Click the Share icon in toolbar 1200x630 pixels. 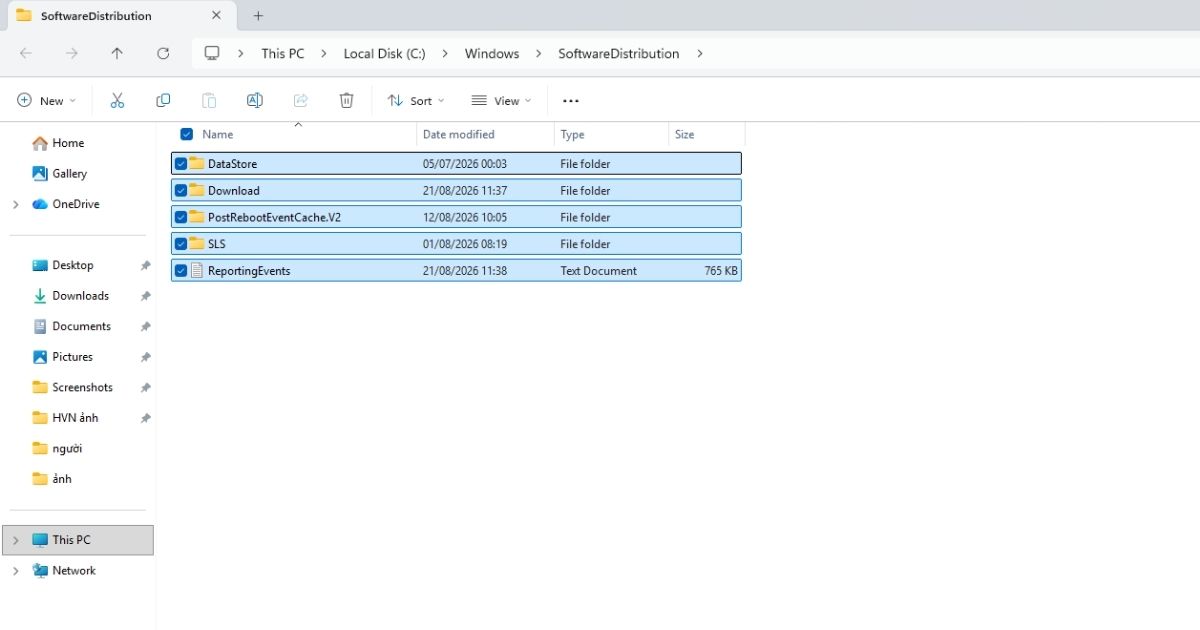pyautogui.click(x=300, y=100)
